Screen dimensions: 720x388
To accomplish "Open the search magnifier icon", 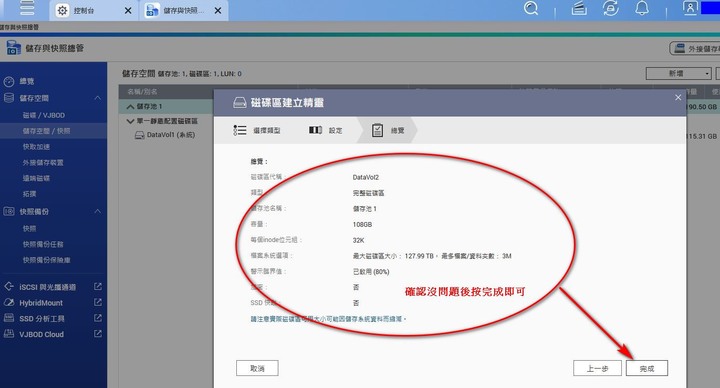I will (x=531, y=8).
